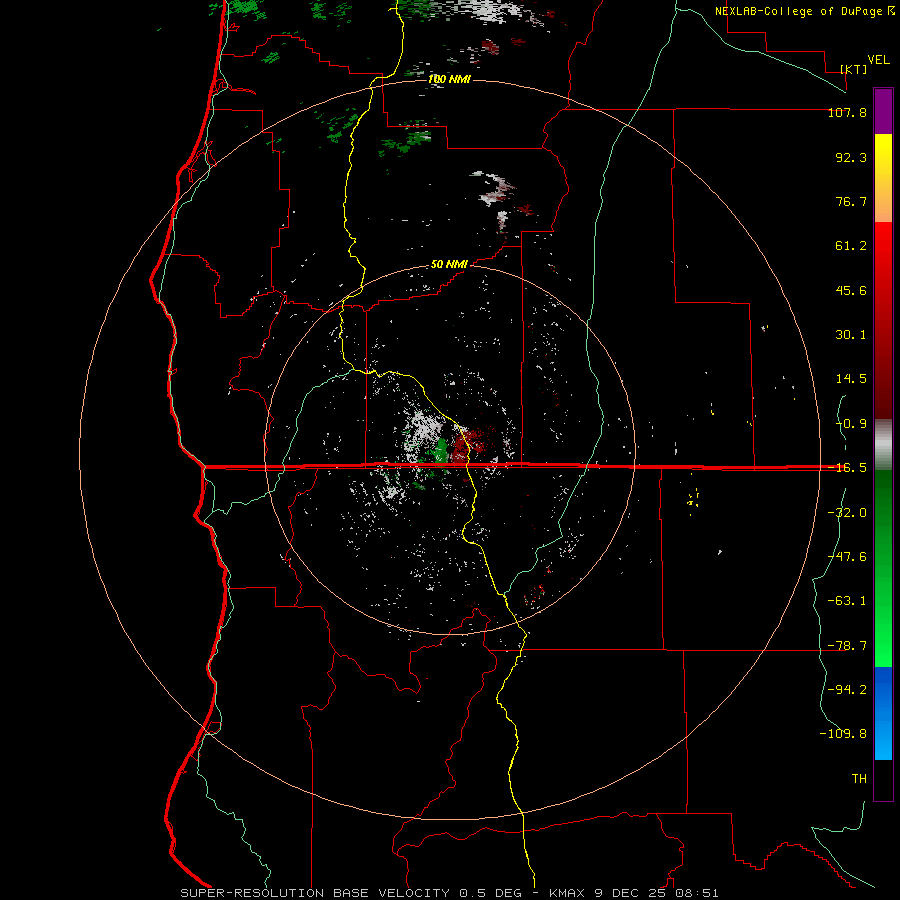Click the blue segment of velocity color bar
The width and height of the screenshot is (900, 900).
point(883,713)
